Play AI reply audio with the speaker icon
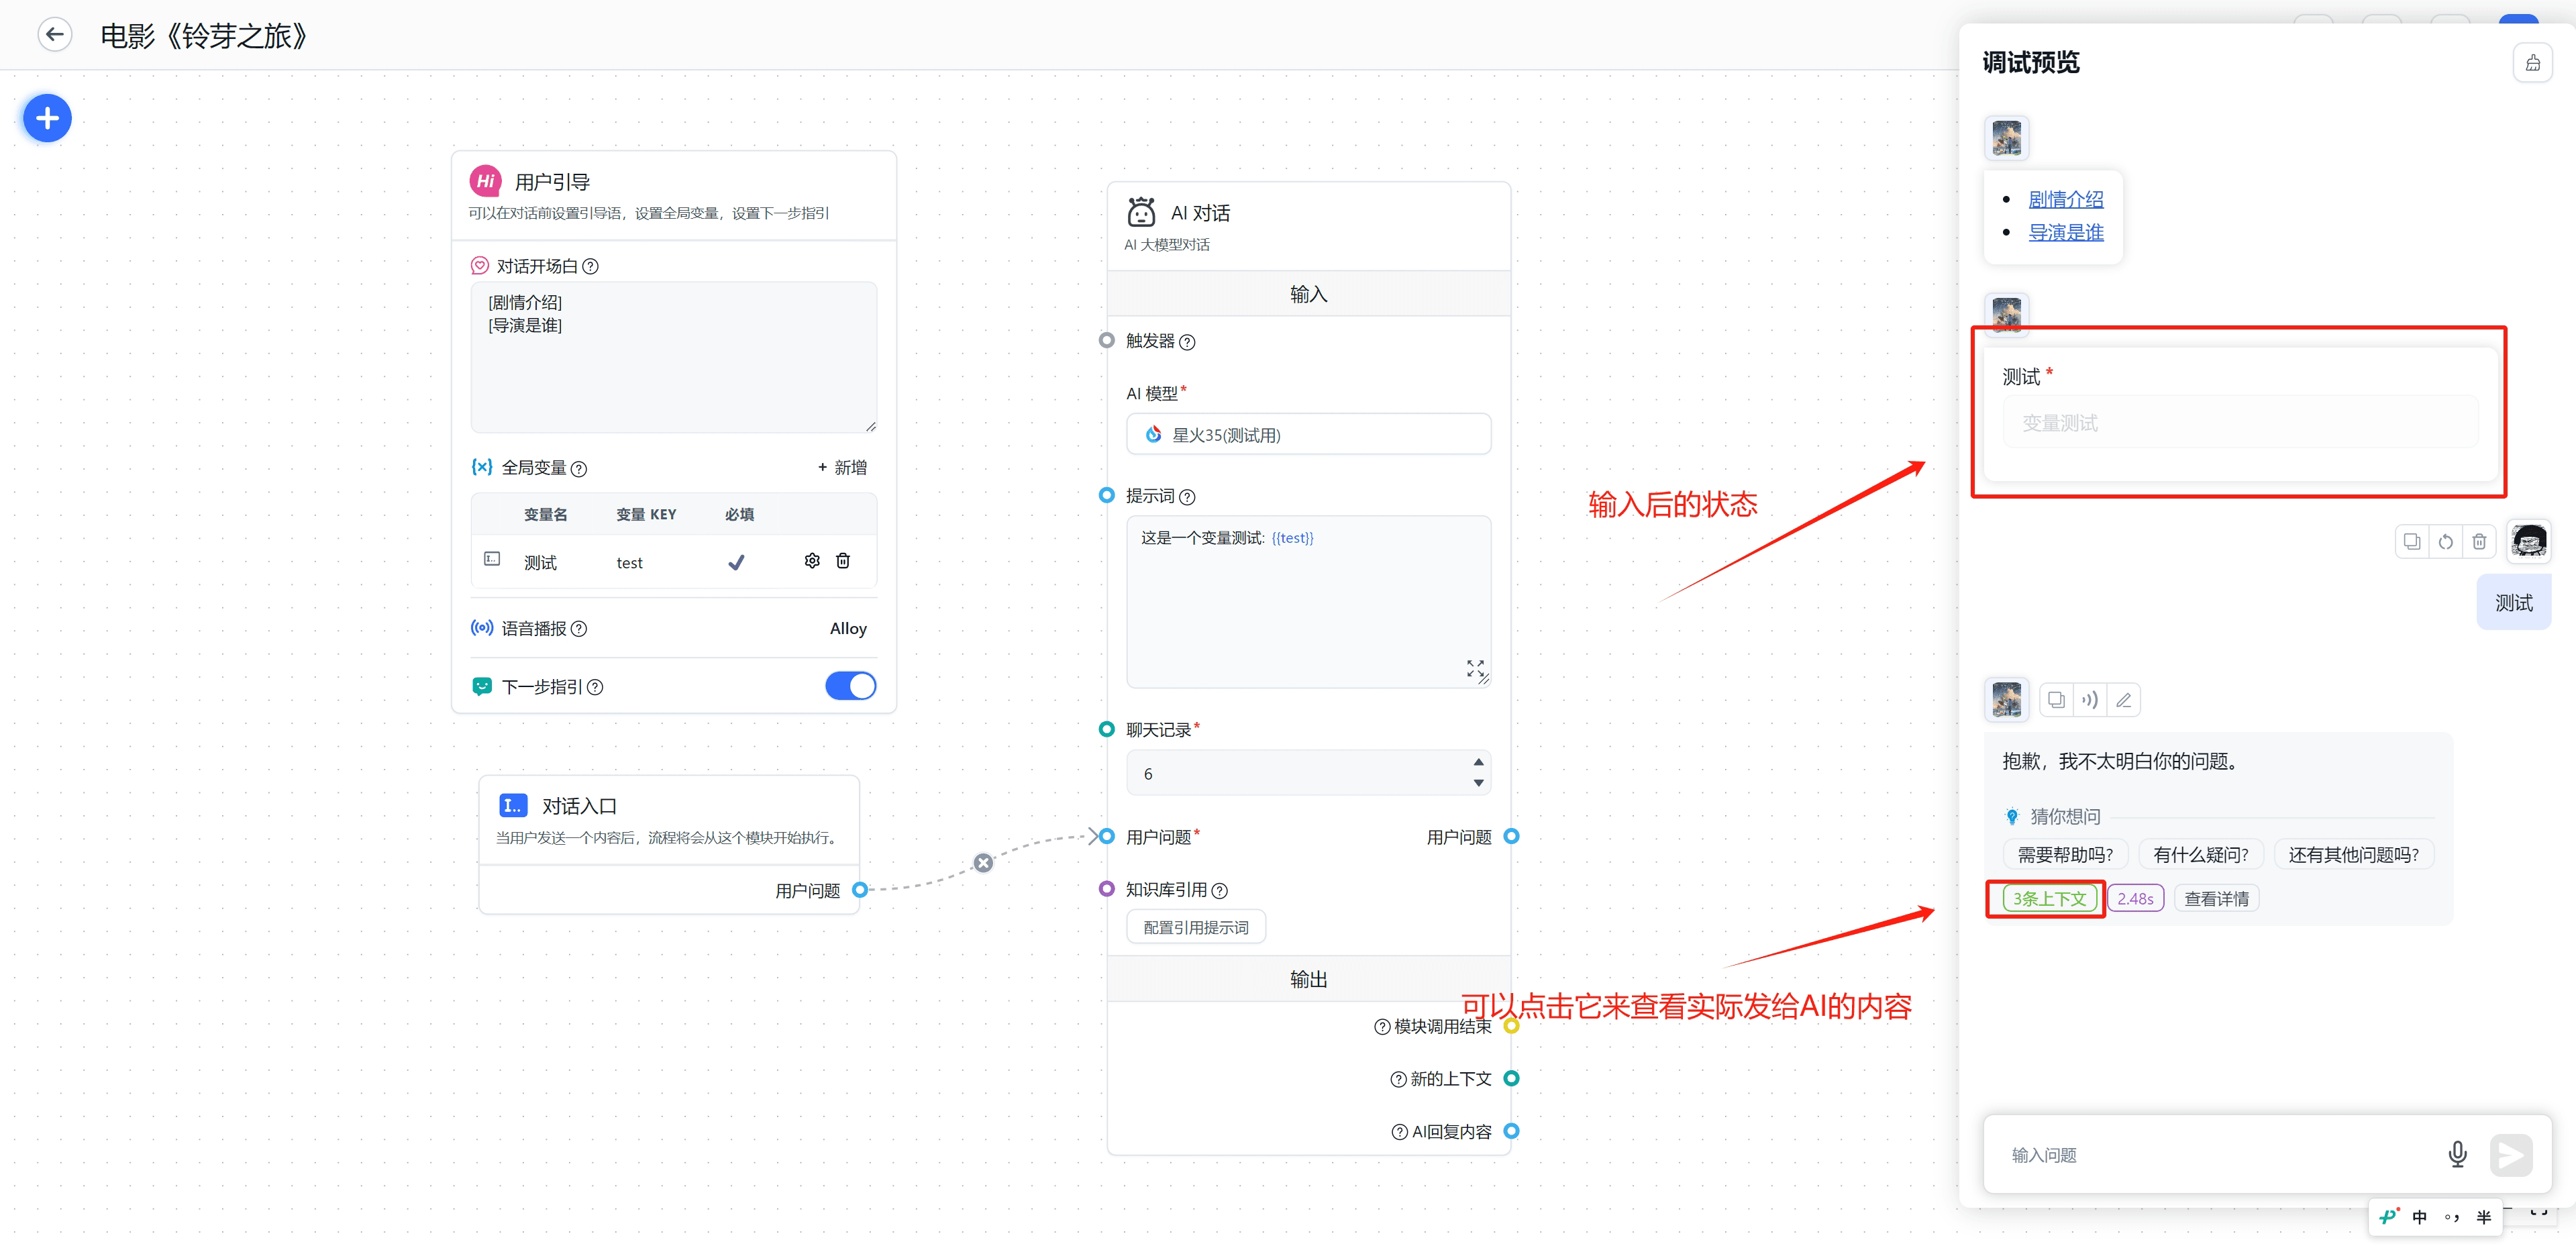The width and height of the screenshot is (2576, 1246). [2089, 700]
